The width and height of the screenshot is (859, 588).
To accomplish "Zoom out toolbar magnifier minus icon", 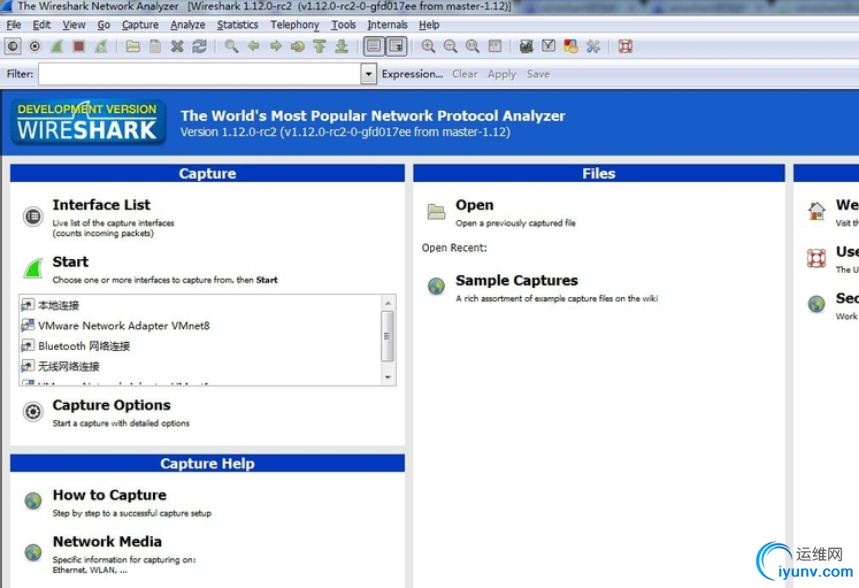I will pos(450,47).
